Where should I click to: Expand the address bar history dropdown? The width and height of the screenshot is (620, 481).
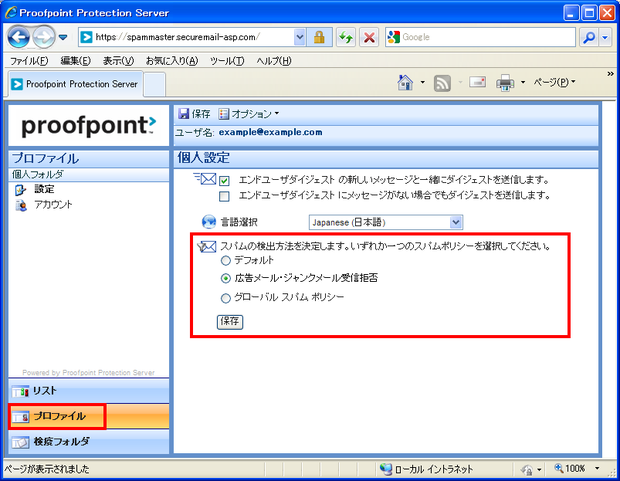[x=300, y=37]
